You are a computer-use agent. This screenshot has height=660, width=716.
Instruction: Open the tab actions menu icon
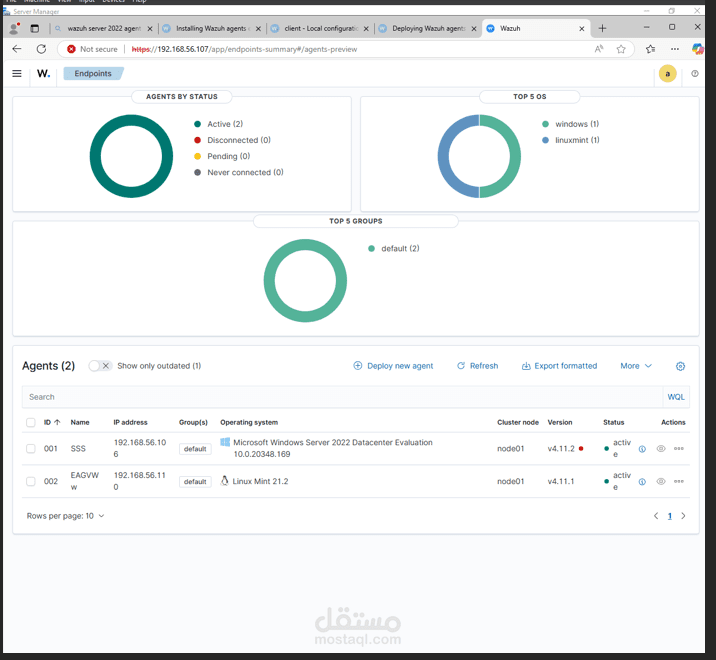pyautogui.click(x=35, y=28)
